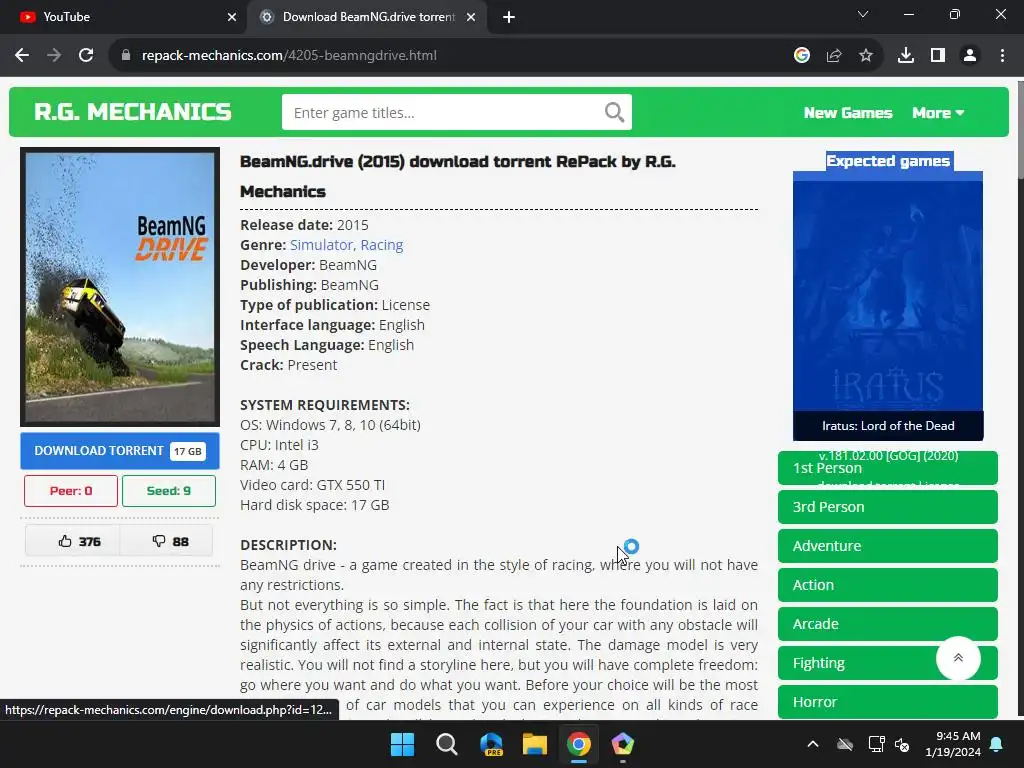Bookmark this page with the star icon

[x=866, y=56]
